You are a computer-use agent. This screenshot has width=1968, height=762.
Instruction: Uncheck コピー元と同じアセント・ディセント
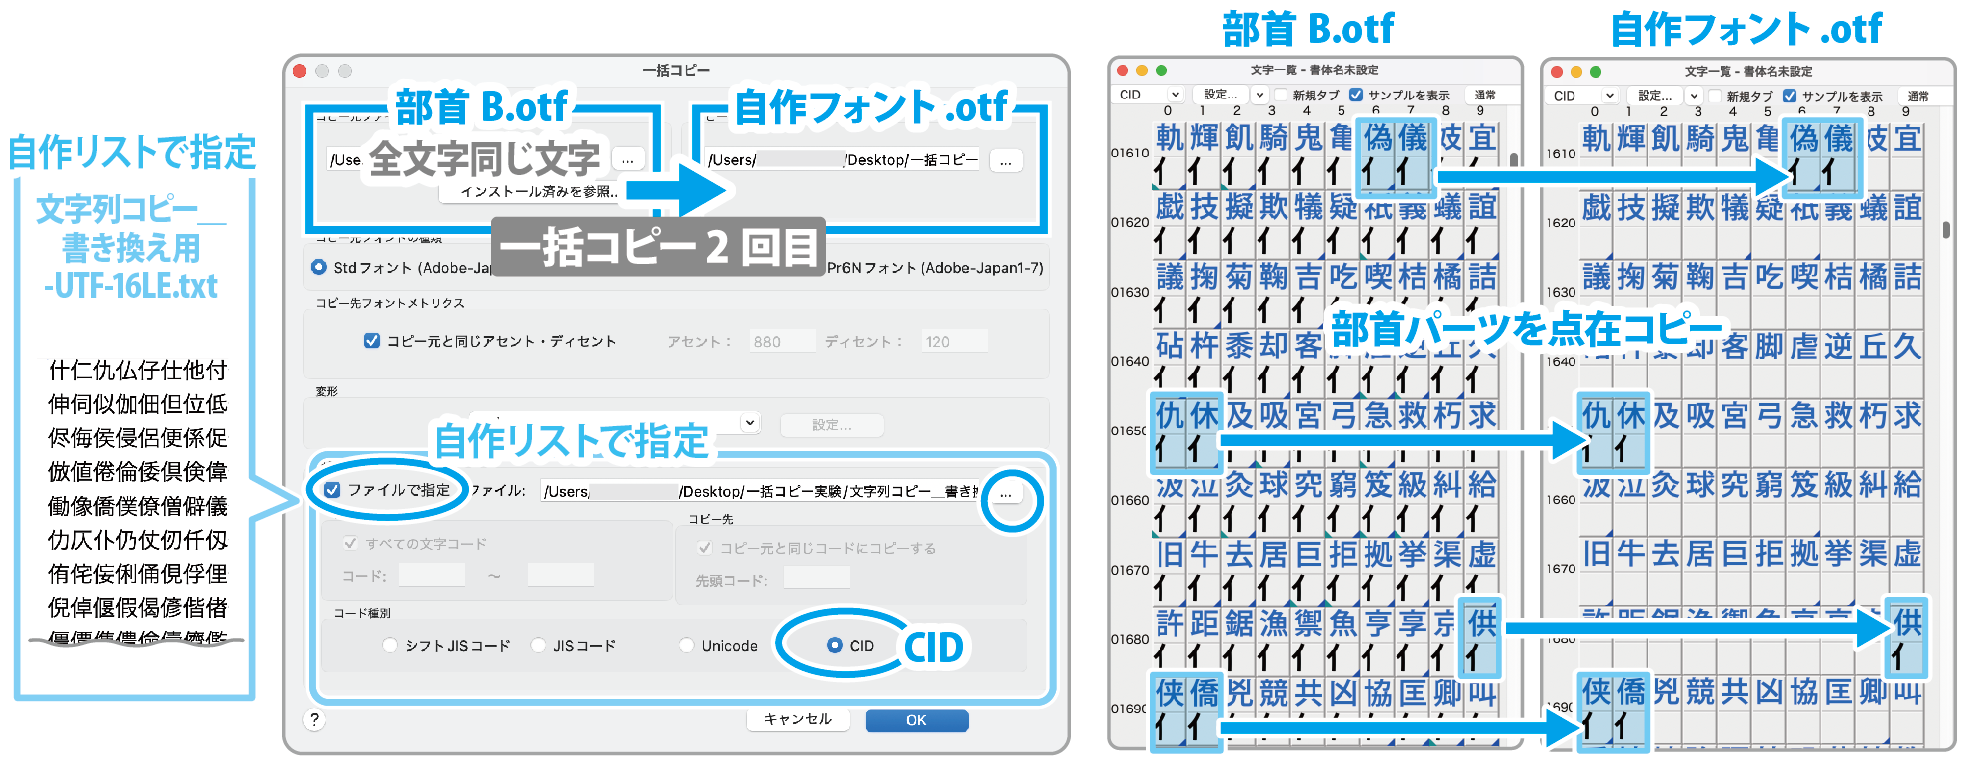pos(372,341)
